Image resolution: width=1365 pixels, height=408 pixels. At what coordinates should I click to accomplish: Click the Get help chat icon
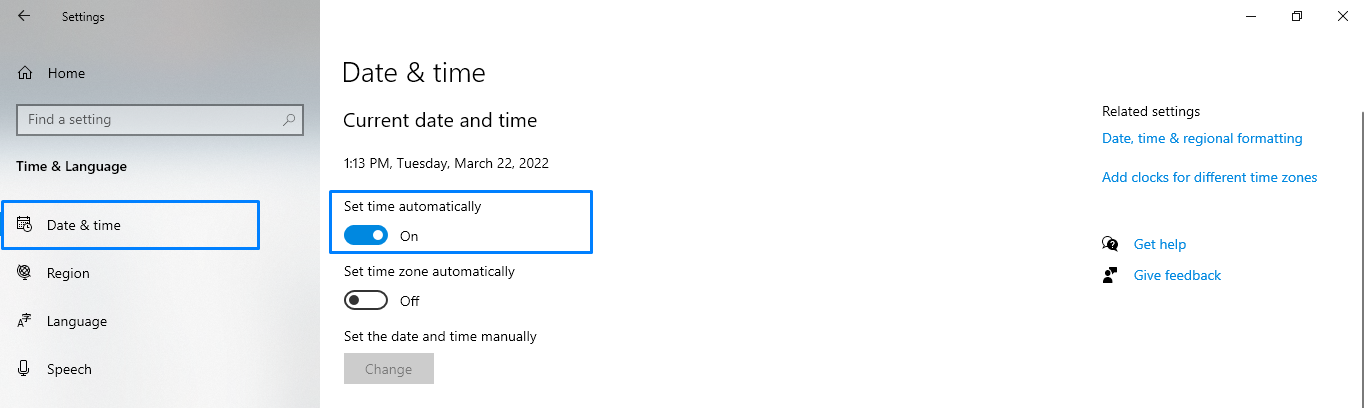click(x=1110, y=244)
